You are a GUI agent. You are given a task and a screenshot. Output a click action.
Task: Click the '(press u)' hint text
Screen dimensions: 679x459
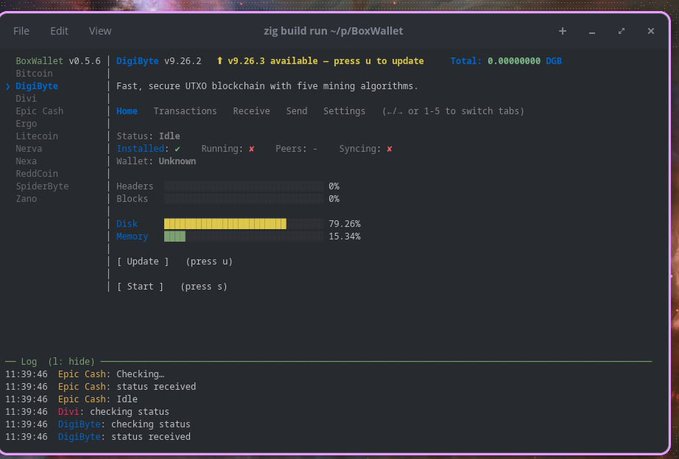(209, 262)
